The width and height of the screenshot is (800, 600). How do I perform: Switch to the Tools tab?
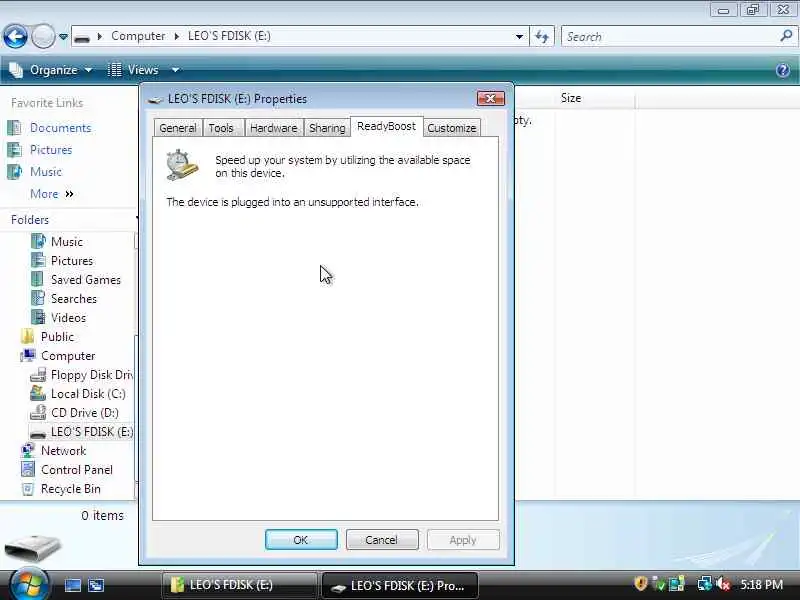(221, 128)
